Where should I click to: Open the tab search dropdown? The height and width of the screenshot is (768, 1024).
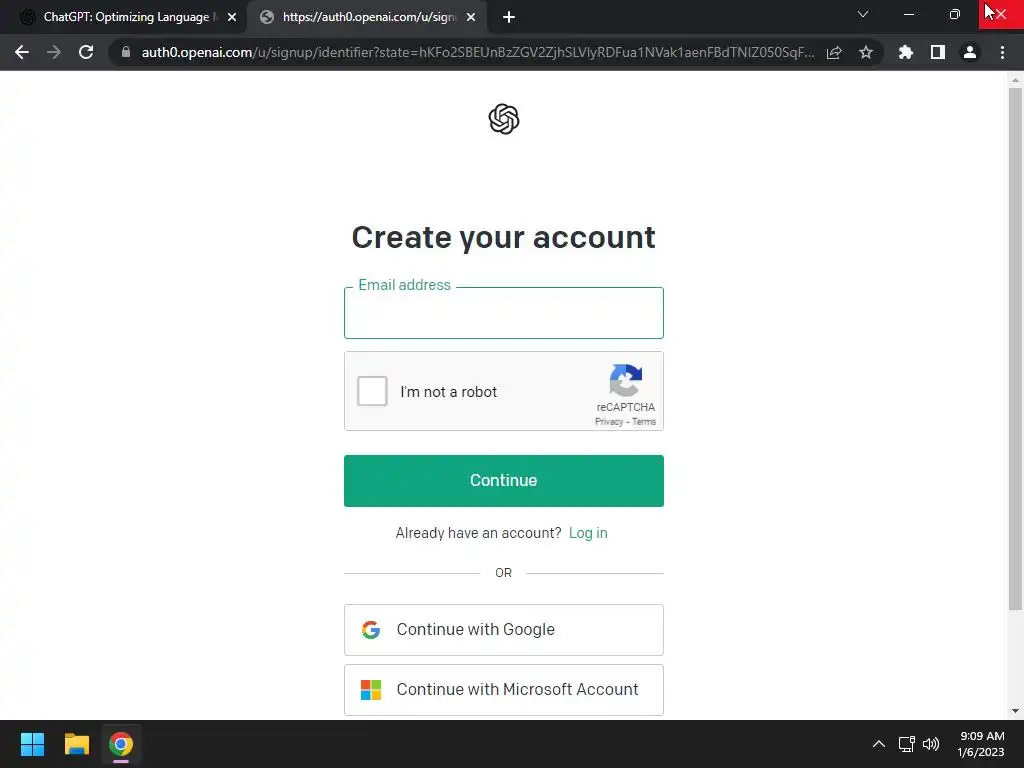pos(863,14)
